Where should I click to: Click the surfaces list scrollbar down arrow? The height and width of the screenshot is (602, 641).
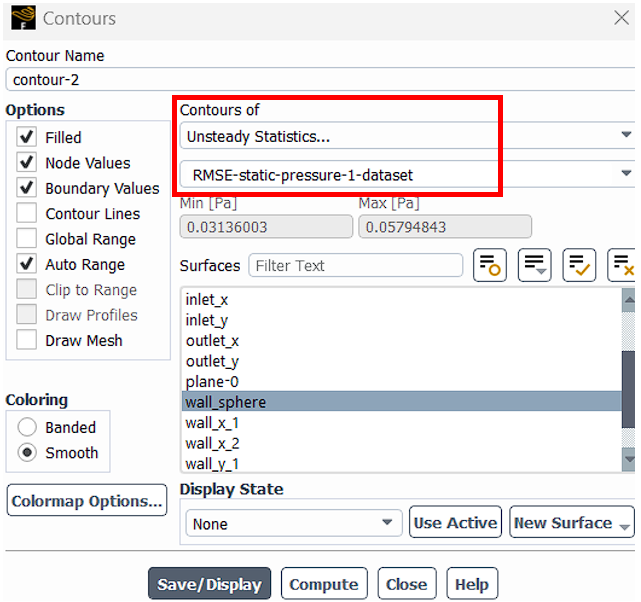click(x=629, y=459)
